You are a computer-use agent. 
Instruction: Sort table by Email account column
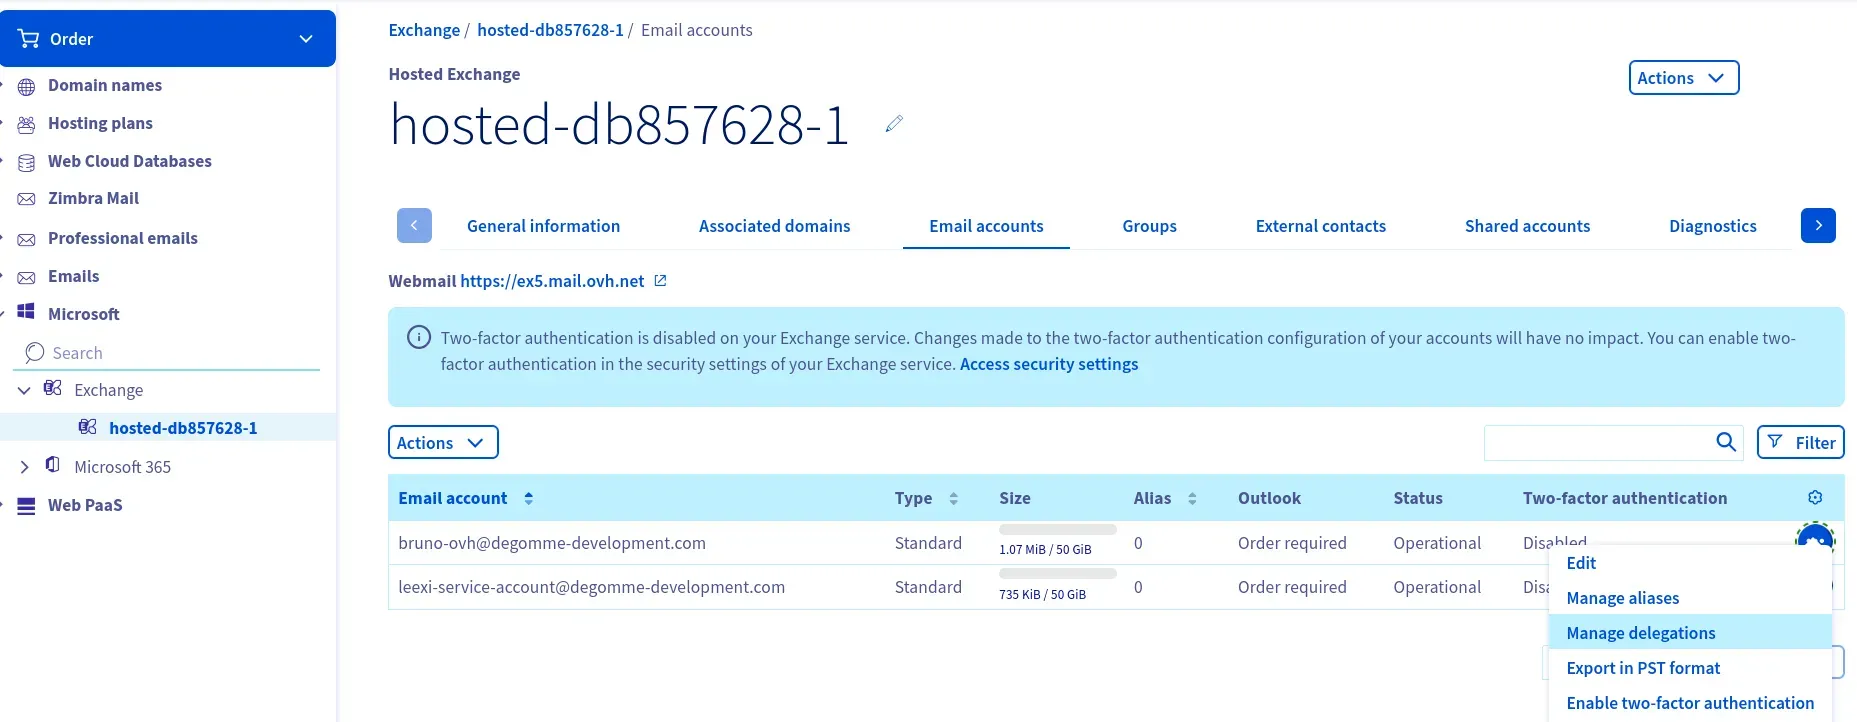(528, 498)
